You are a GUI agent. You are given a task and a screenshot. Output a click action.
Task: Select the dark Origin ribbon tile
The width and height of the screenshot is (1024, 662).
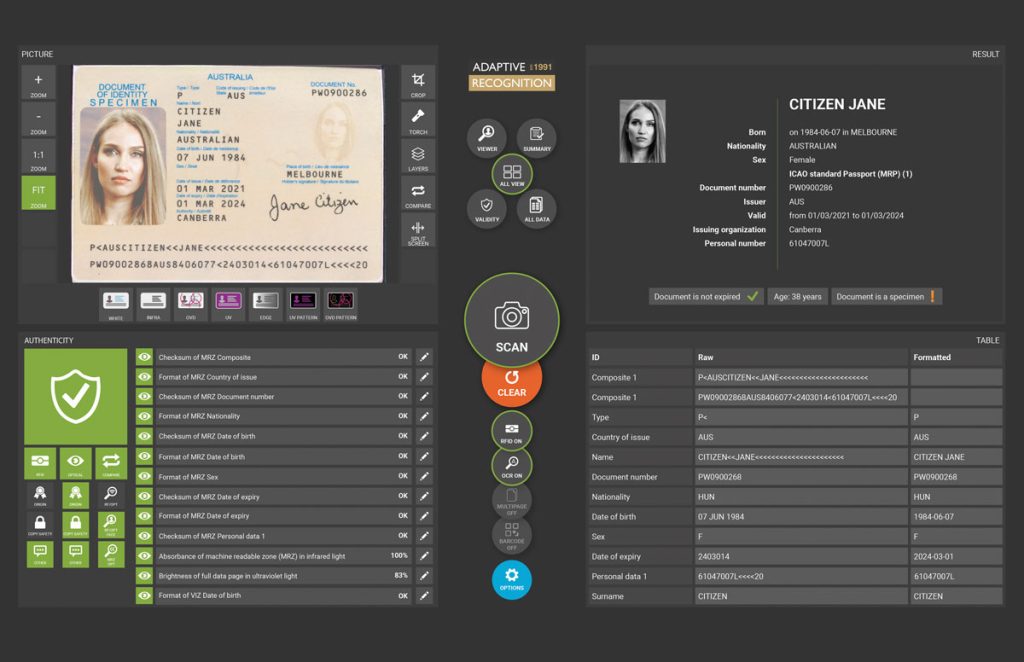pyautogui.click(x=40, y=496)
